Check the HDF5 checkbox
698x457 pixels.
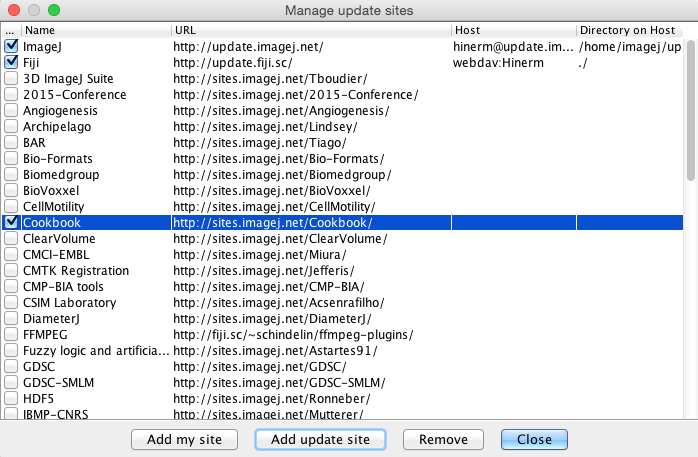tap(11, 399)
